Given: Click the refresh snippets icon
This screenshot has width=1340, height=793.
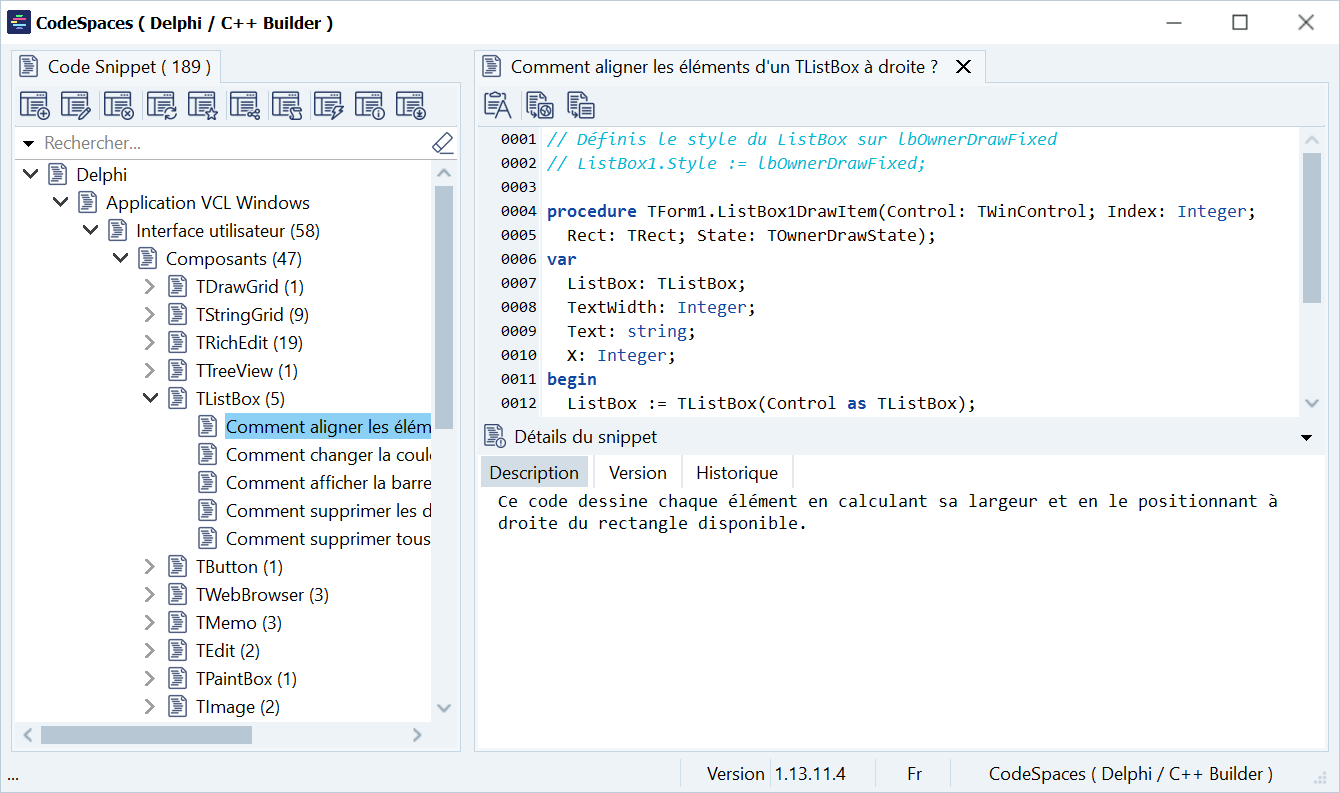Looking at the screenshot, I should pos(161,105).
